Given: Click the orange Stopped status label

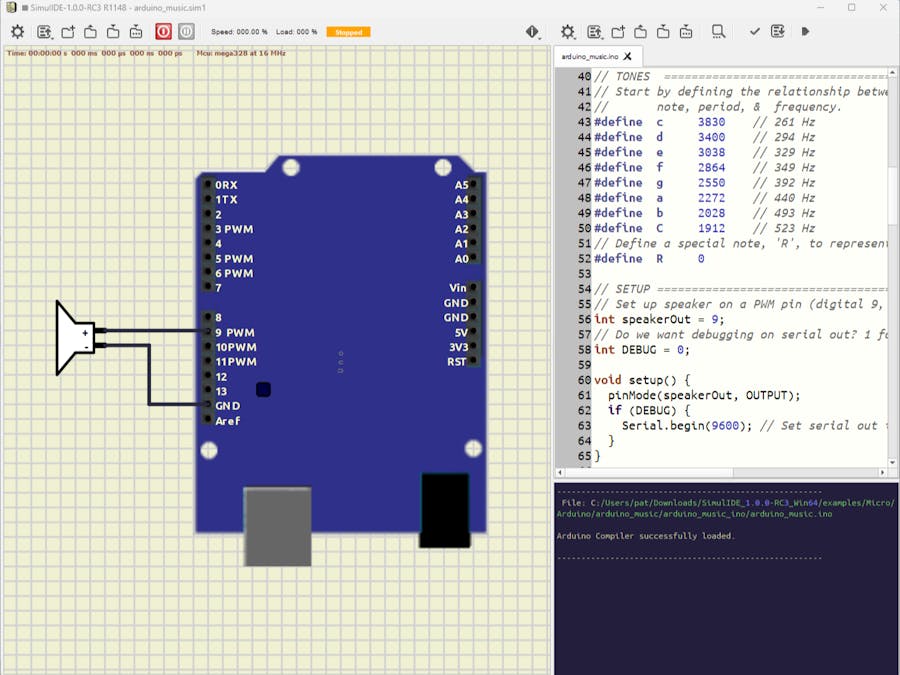Looking at the screenshot, I should click(348, 32).
